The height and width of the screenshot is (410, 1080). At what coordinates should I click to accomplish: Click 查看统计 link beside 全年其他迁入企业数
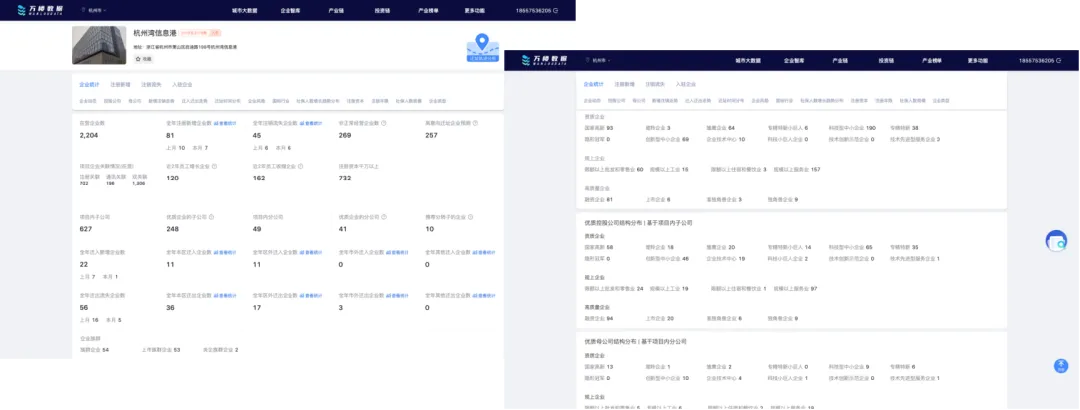(x=484, y=253)
